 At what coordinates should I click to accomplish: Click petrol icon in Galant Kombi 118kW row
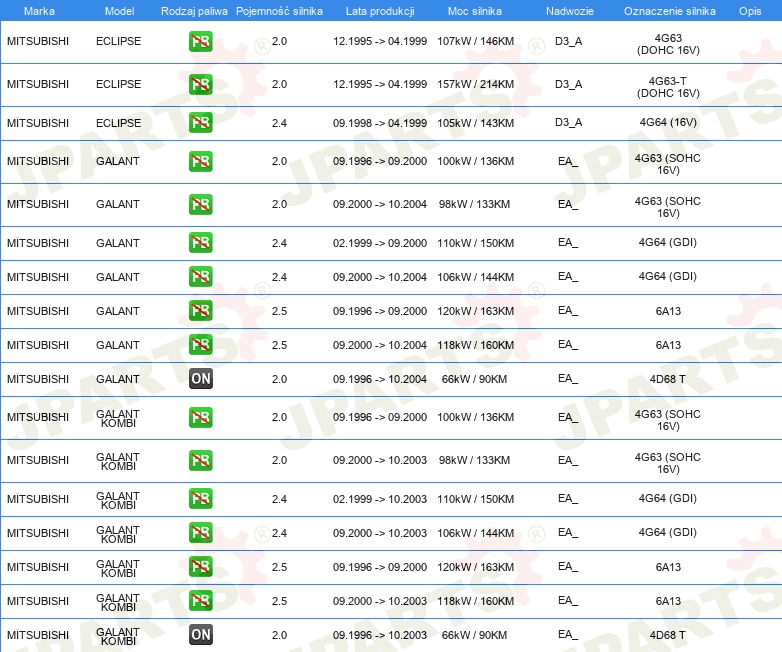(200, 601)
